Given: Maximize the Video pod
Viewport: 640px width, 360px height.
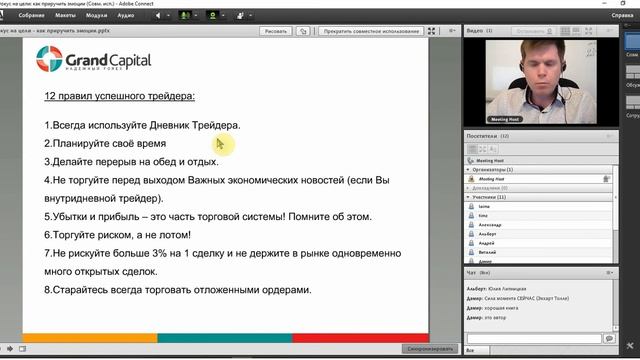Looking at the screenshot, I should [x=589, y=31].
